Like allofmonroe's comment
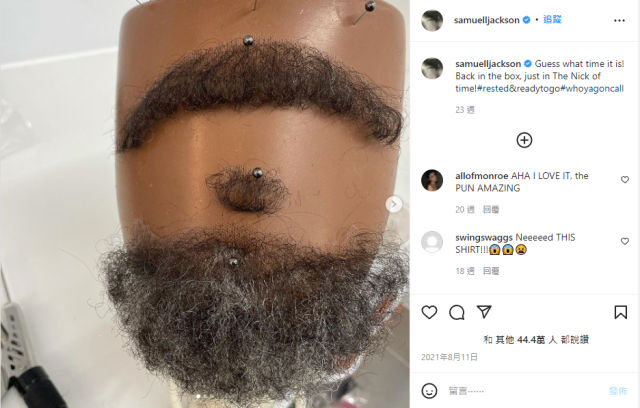Viewport: 640px width, 408px height. 624,180
